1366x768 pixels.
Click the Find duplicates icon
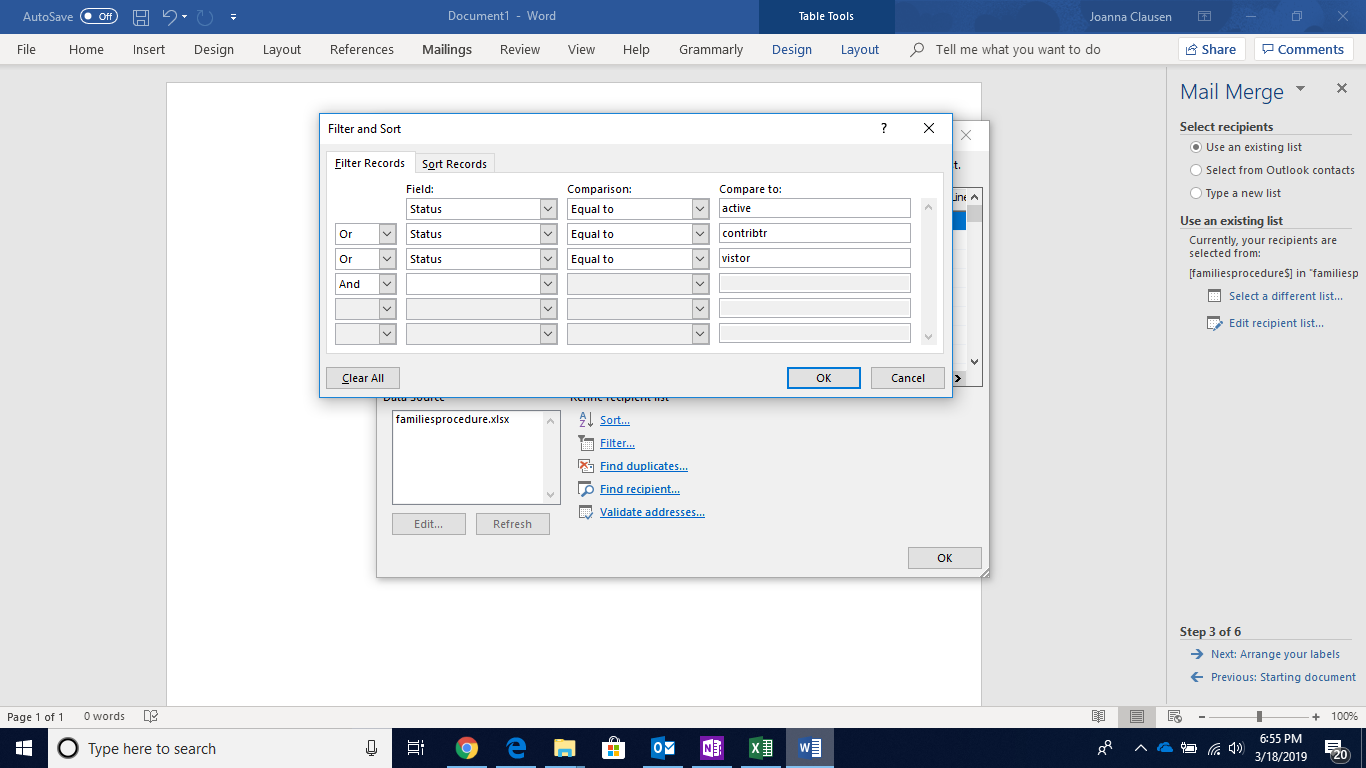click(587, 466)
